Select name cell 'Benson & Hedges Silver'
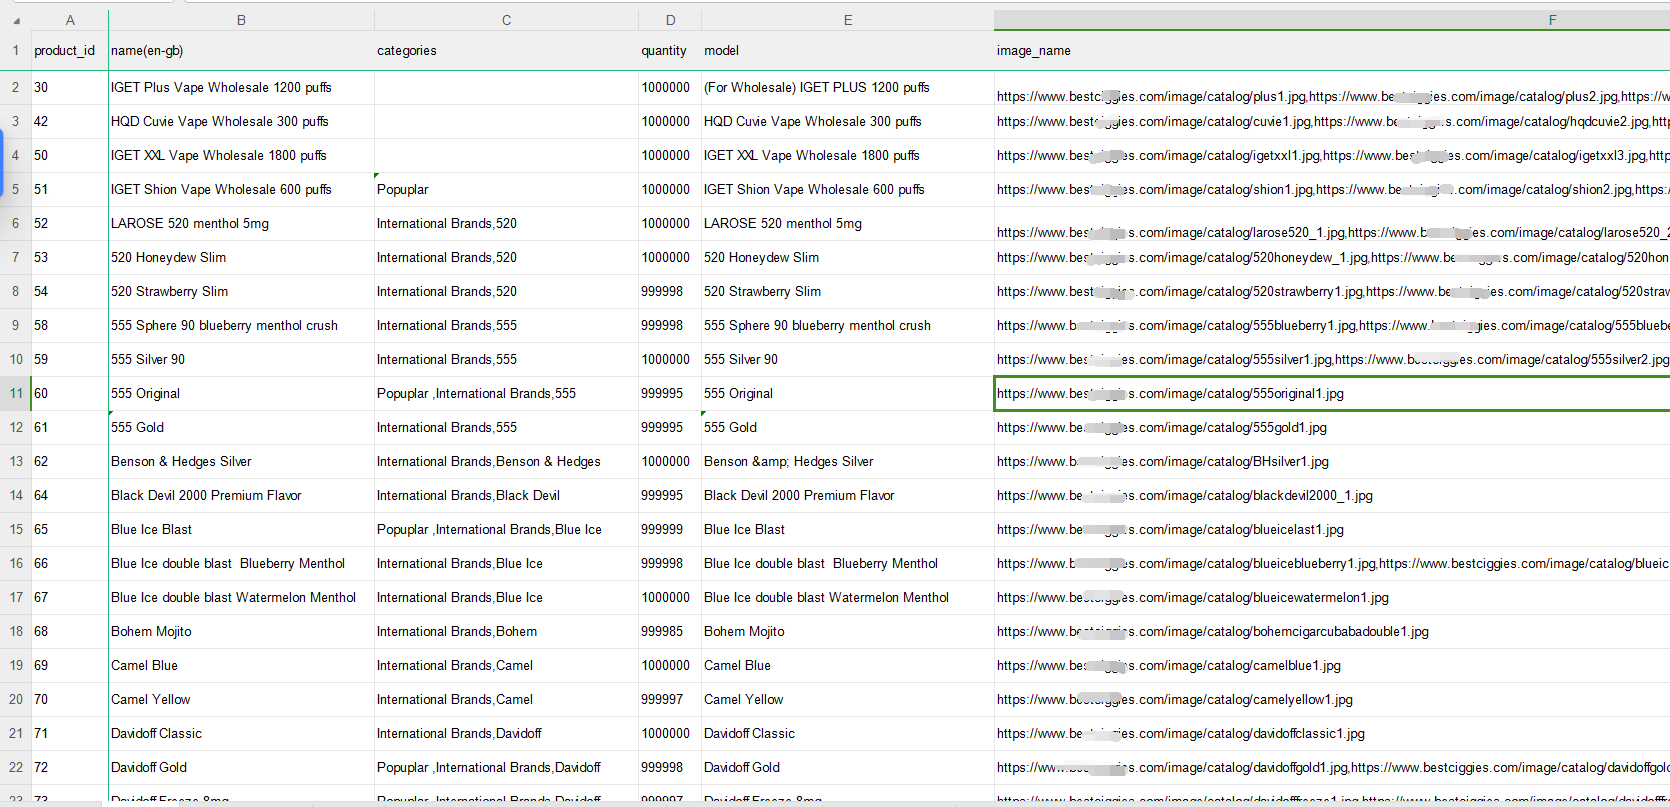 [x=241, y=461]
